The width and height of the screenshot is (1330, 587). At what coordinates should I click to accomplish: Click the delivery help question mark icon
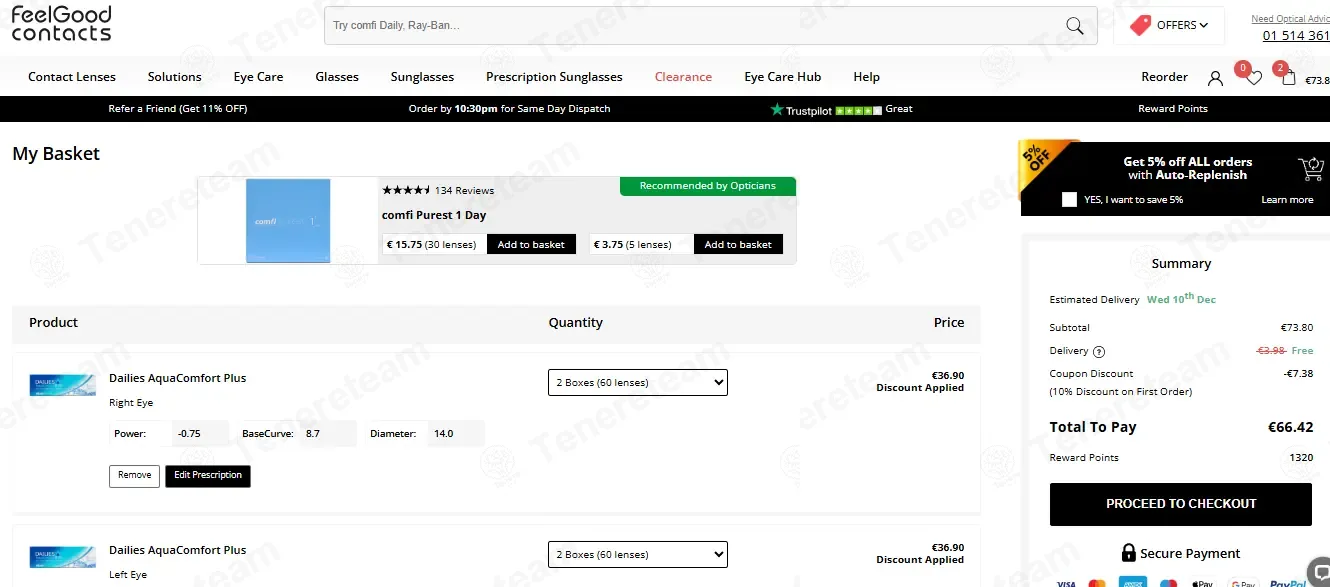(1099, 351)
